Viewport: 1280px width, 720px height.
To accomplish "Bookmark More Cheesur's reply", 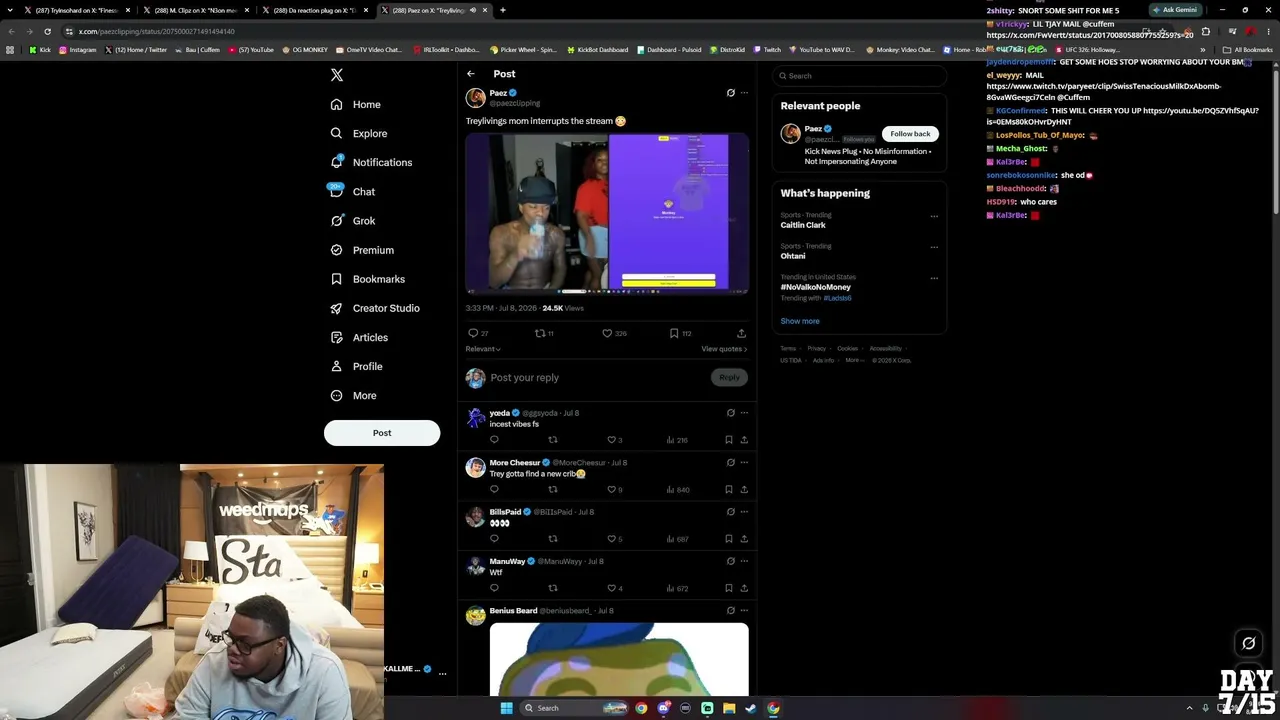I will [729, 489].
